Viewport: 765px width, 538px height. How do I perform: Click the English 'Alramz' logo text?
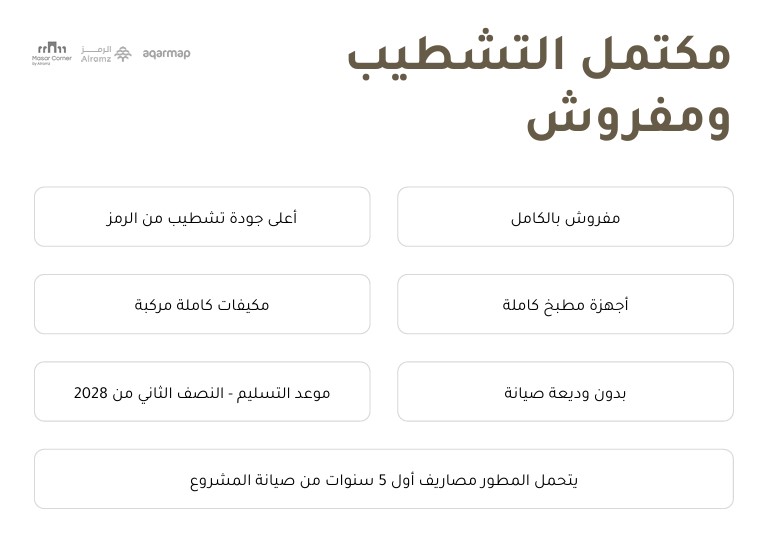96,59
